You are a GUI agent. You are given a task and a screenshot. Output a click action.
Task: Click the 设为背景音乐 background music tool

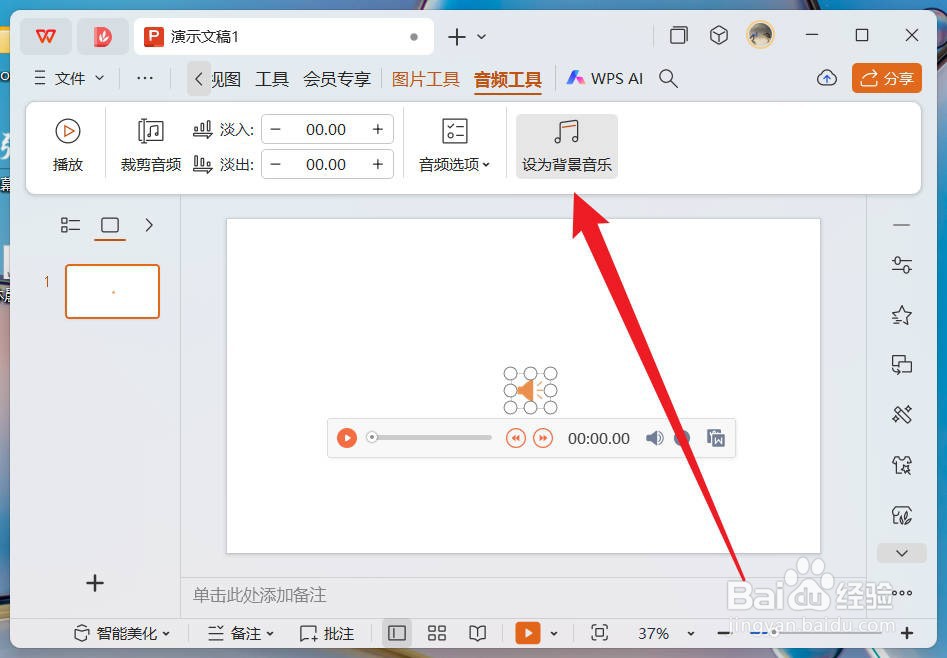566,145
